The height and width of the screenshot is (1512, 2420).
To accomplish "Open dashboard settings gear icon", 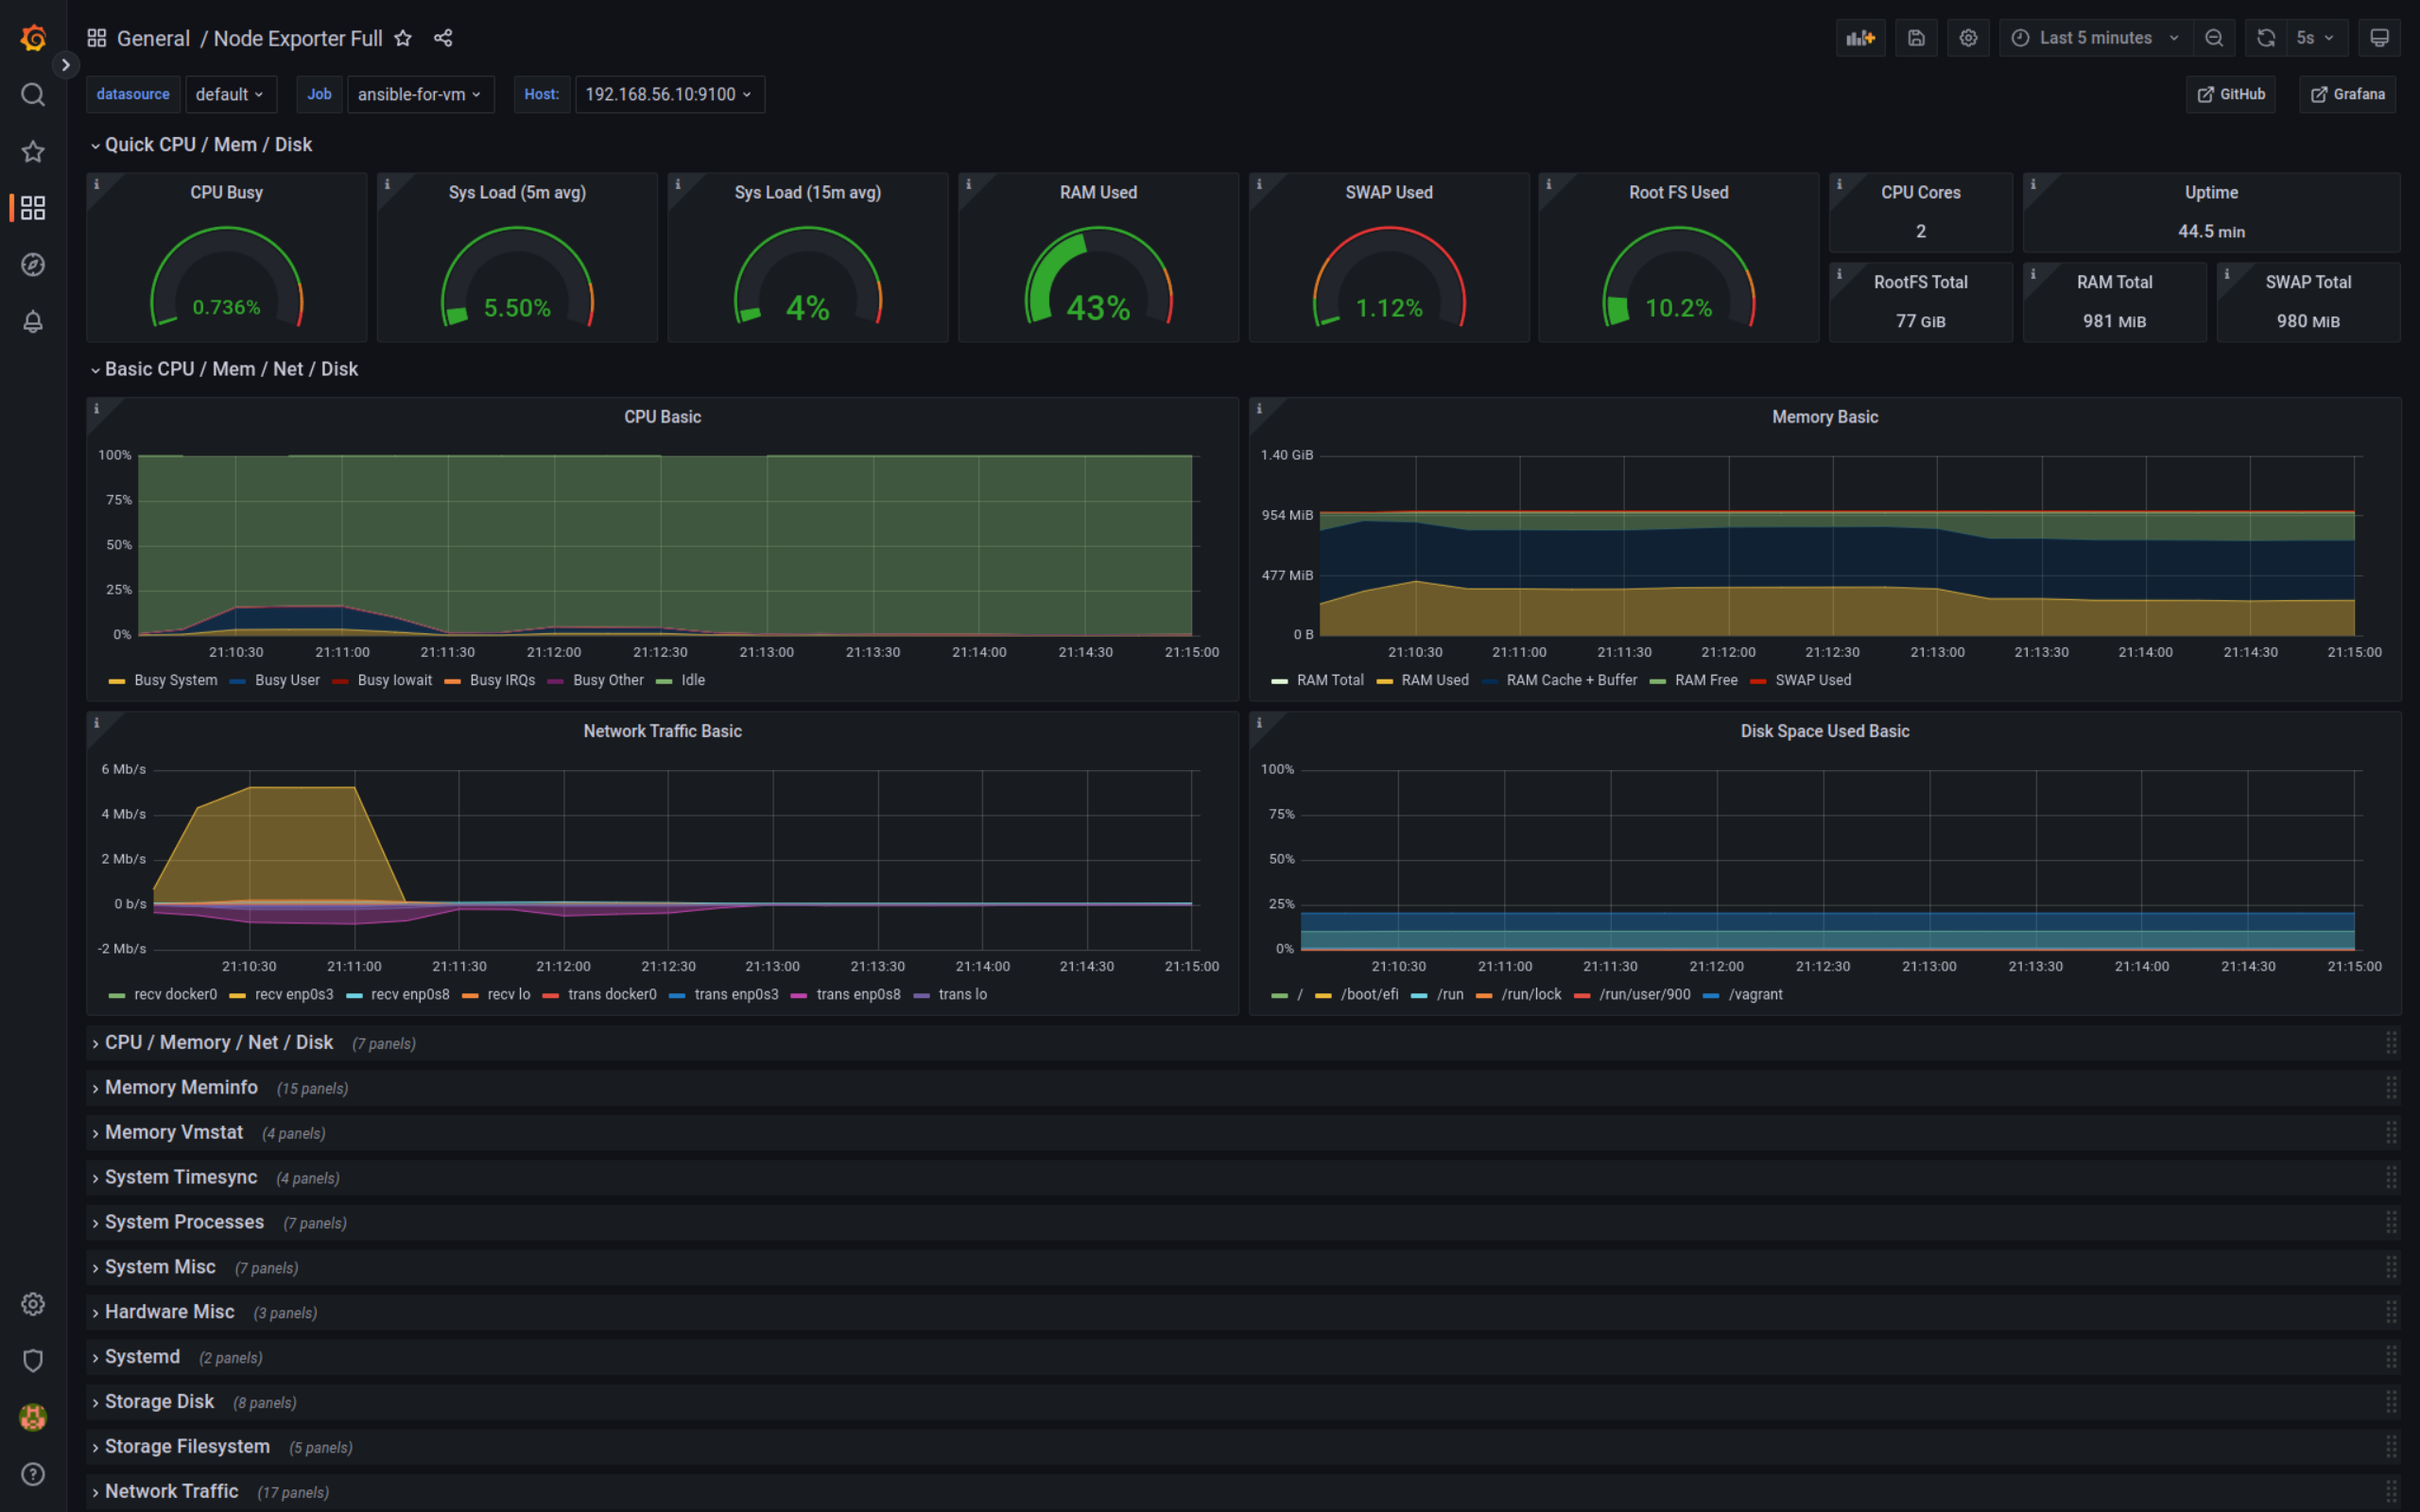I will [1968, 38].
